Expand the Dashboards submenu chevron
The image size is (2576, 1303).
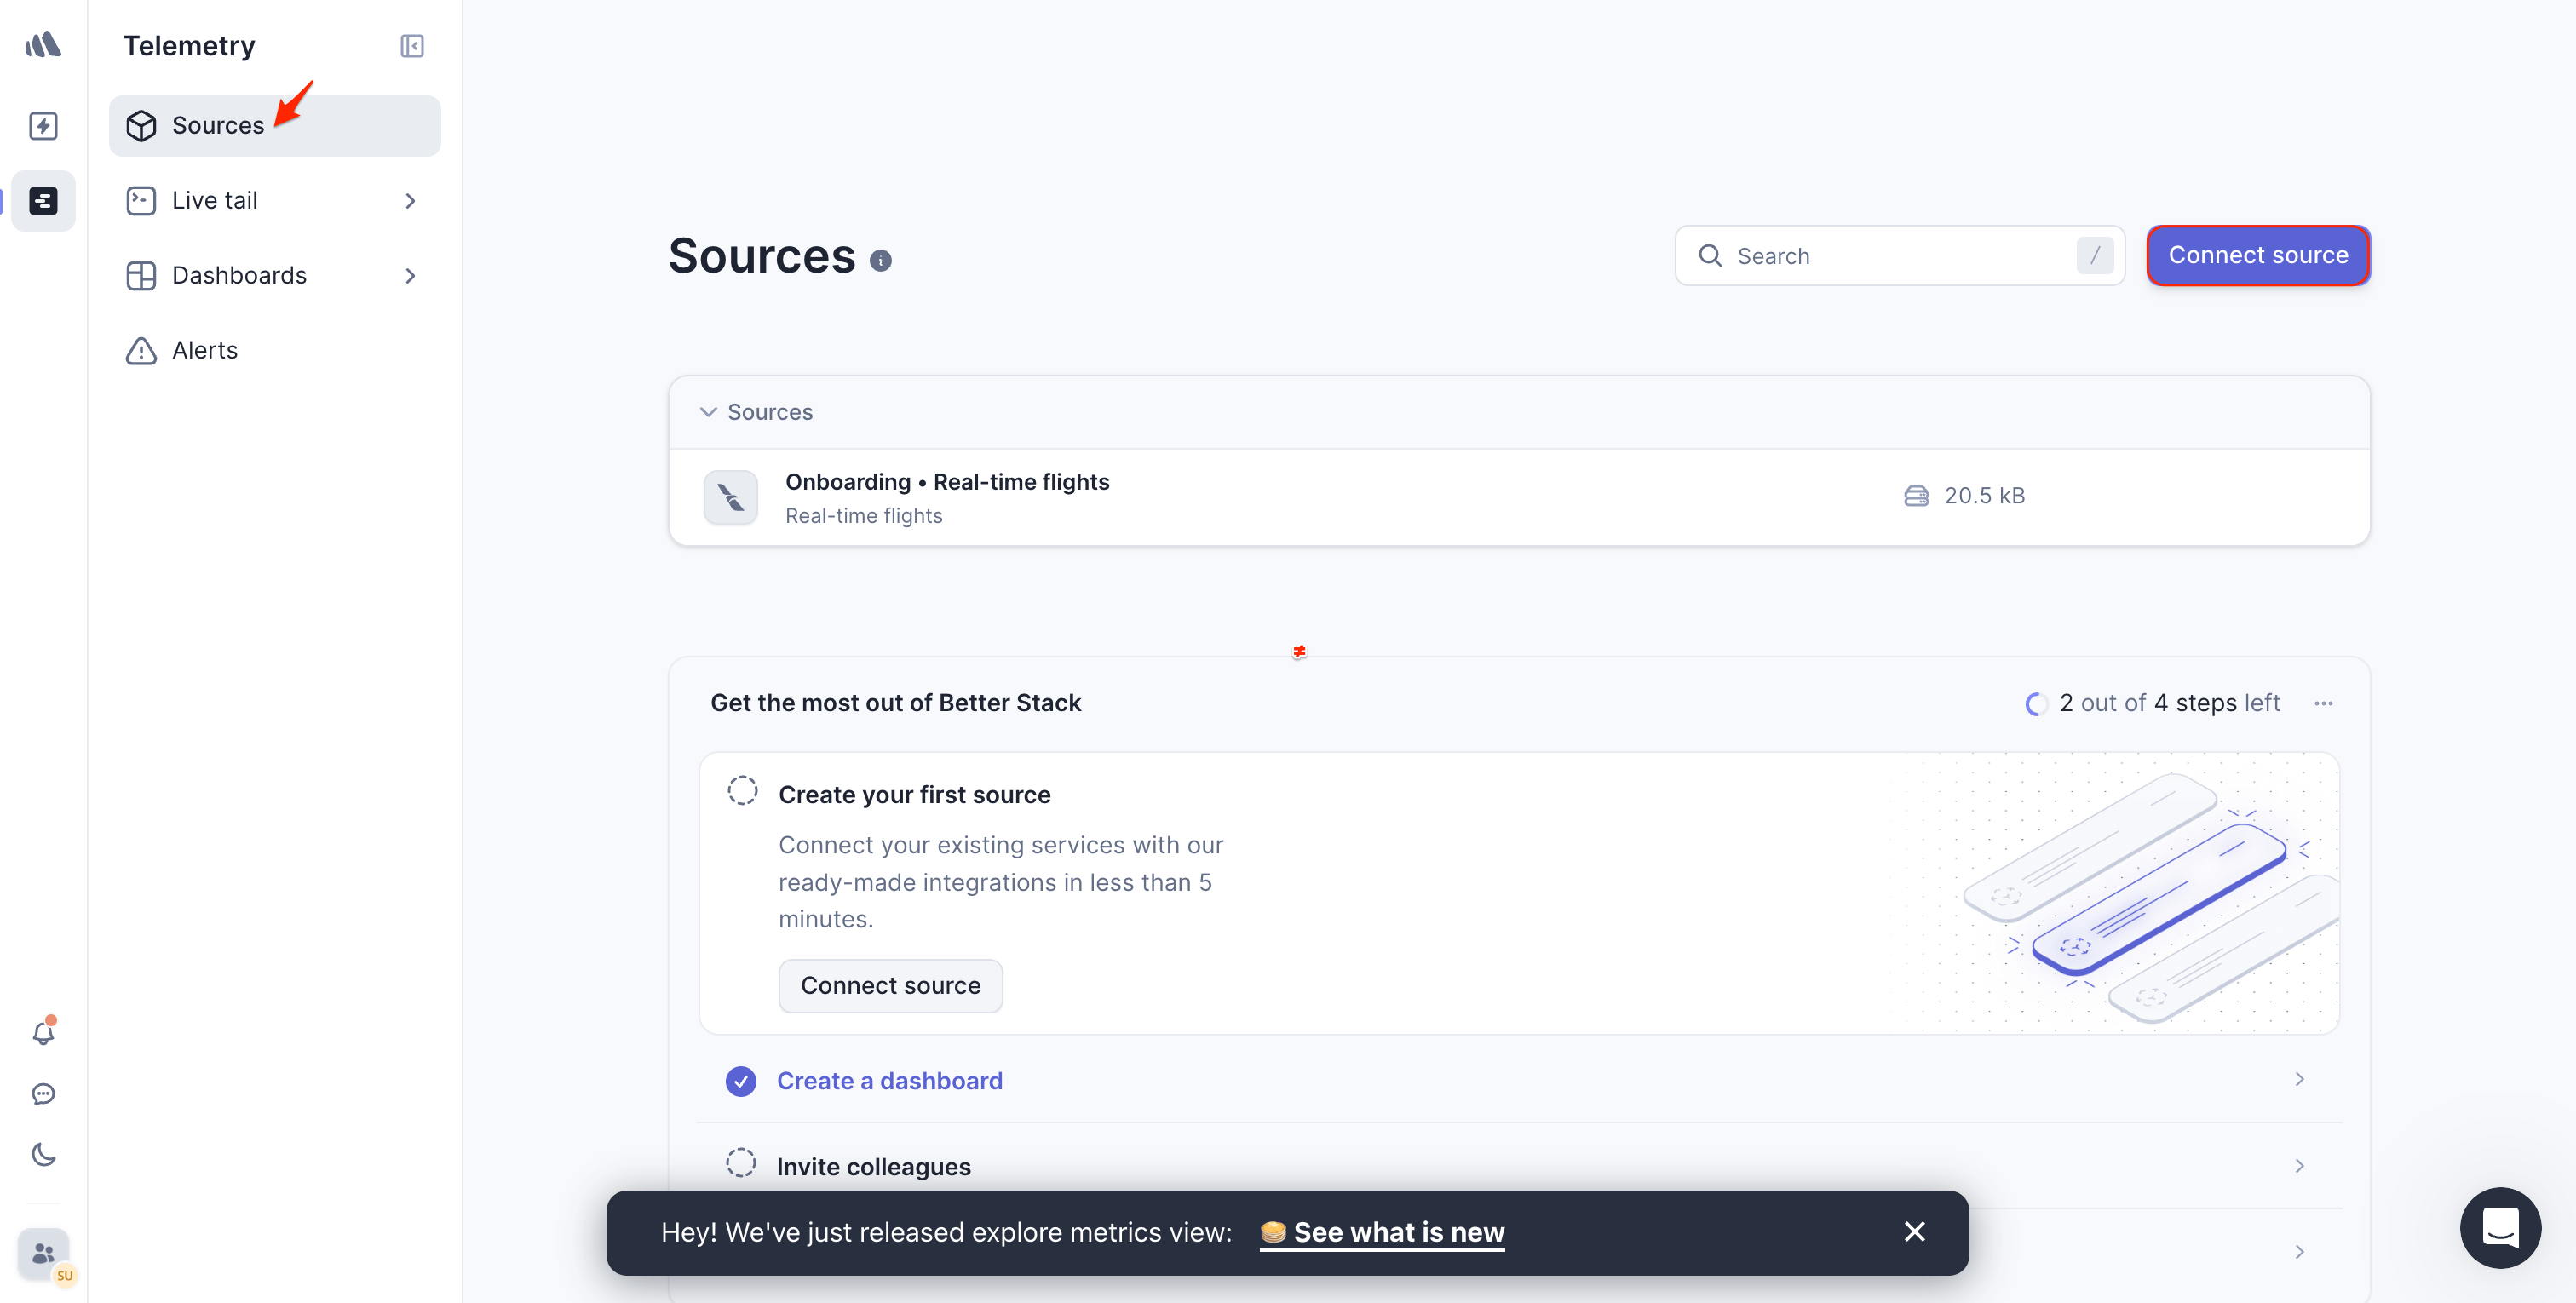click(x=410, y=276)
